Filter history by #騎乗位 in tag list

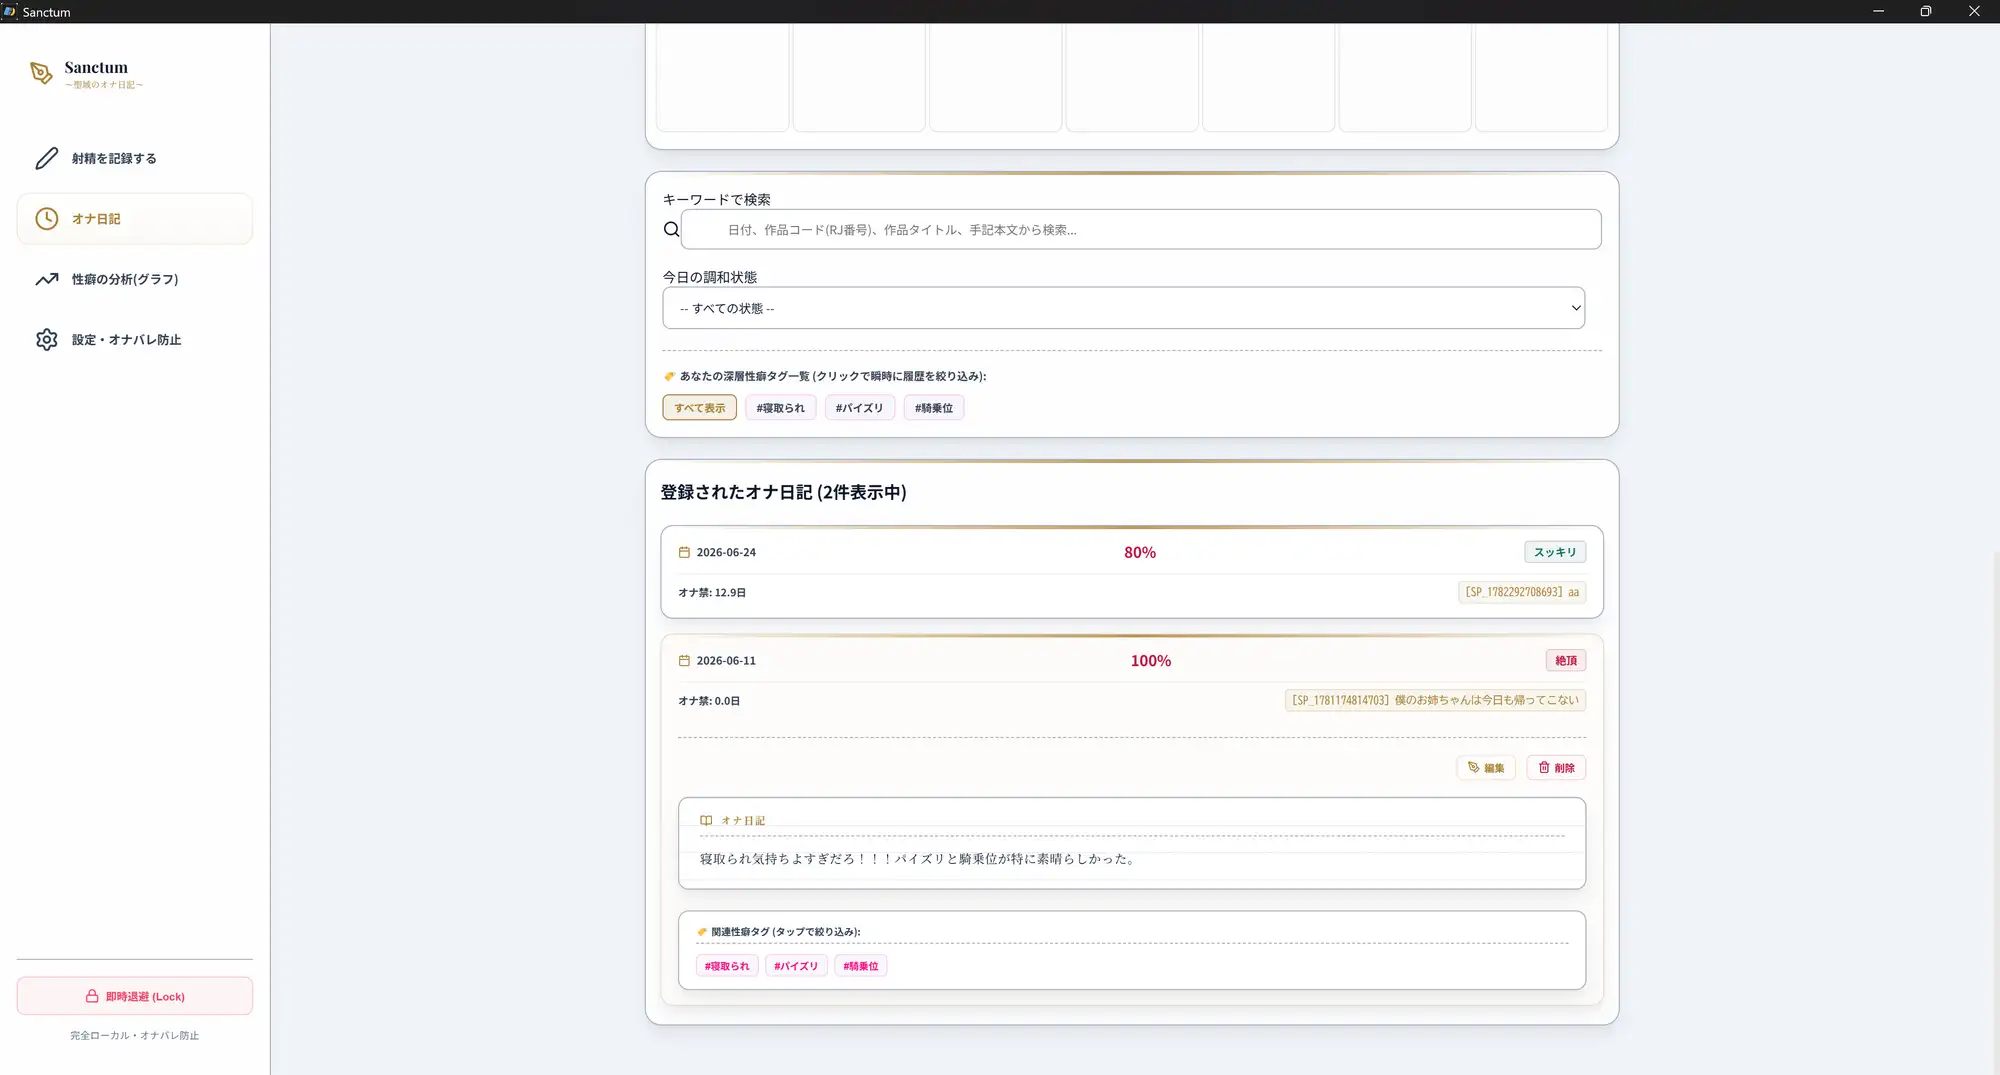tap(933, 407)
